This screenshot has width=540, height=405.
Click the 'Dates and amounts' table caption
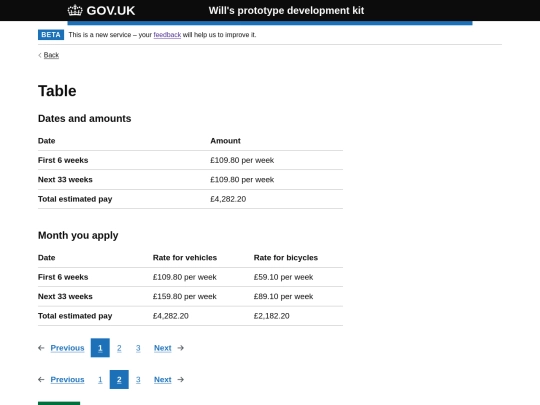[84, 118]
